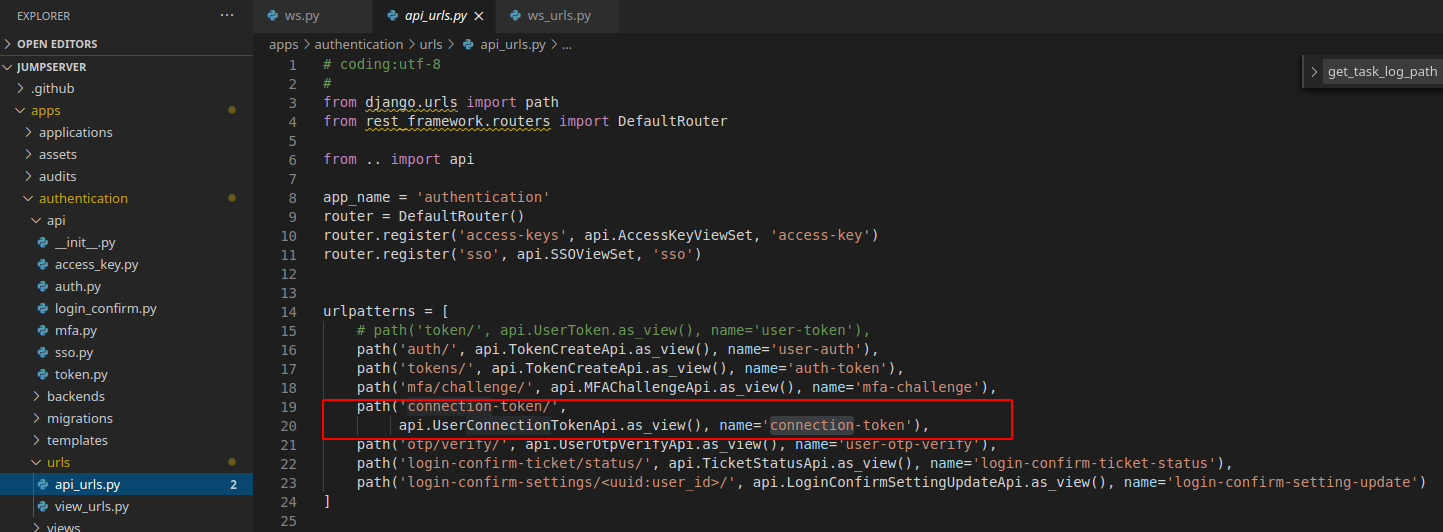Click Python file icon beside __init__.py
1443x532 pixels.
tap(43, 242)
